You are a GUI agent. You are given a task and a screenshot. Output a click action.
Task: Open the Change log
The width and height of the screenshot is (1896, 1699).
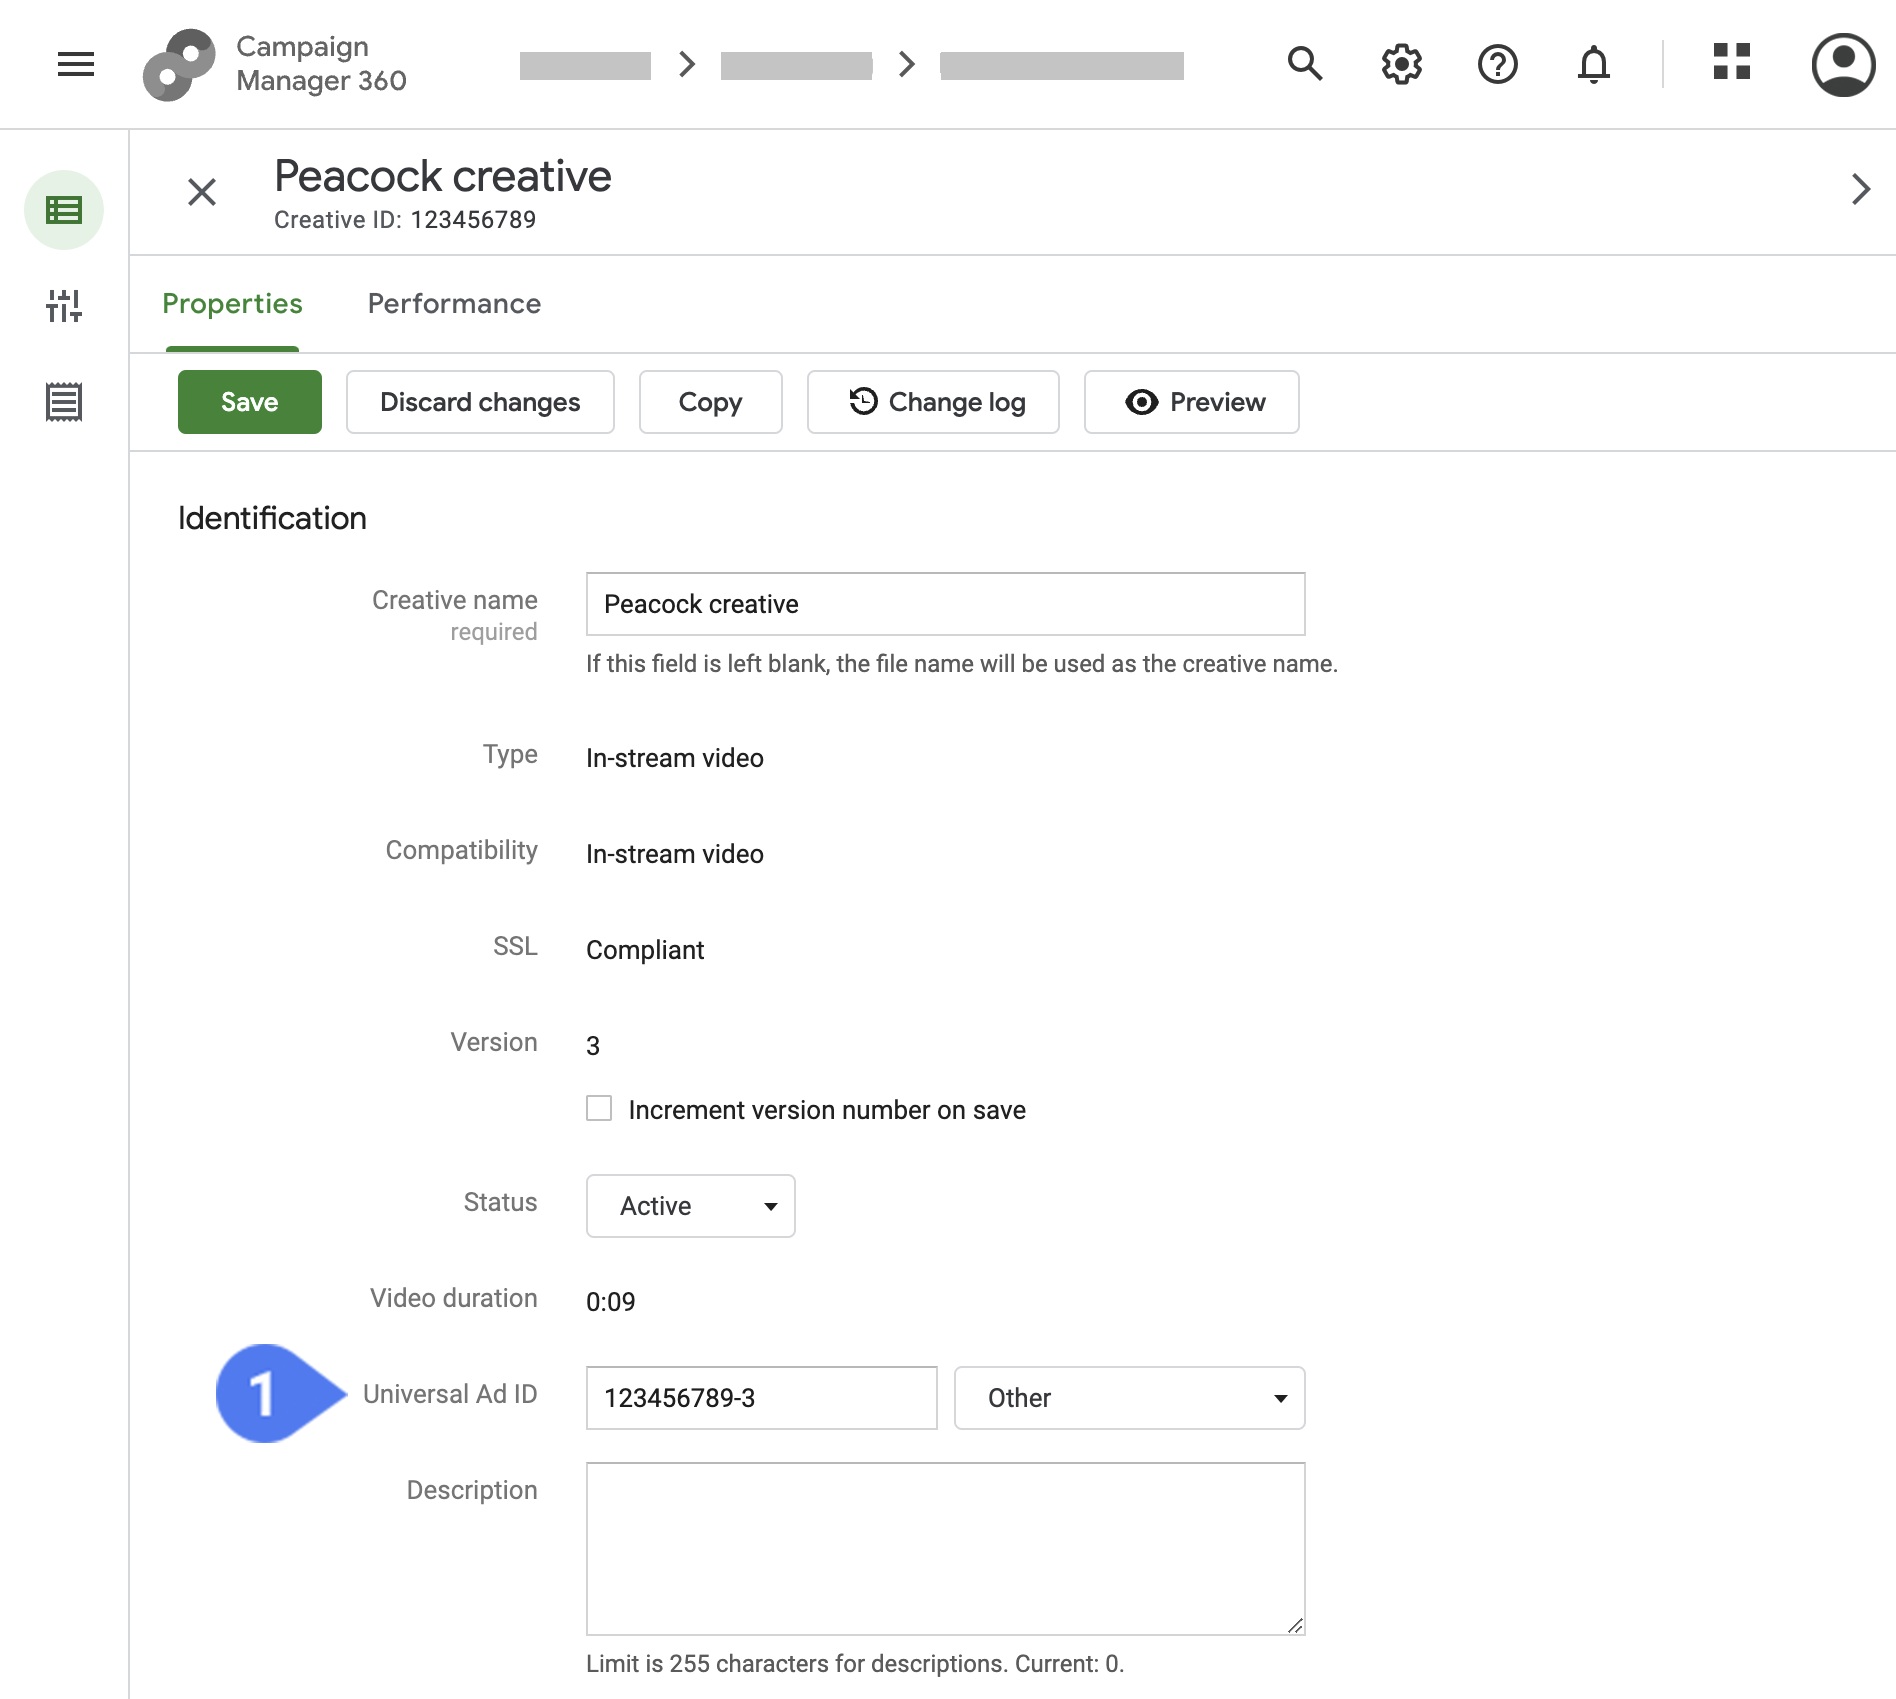(933, 402)
